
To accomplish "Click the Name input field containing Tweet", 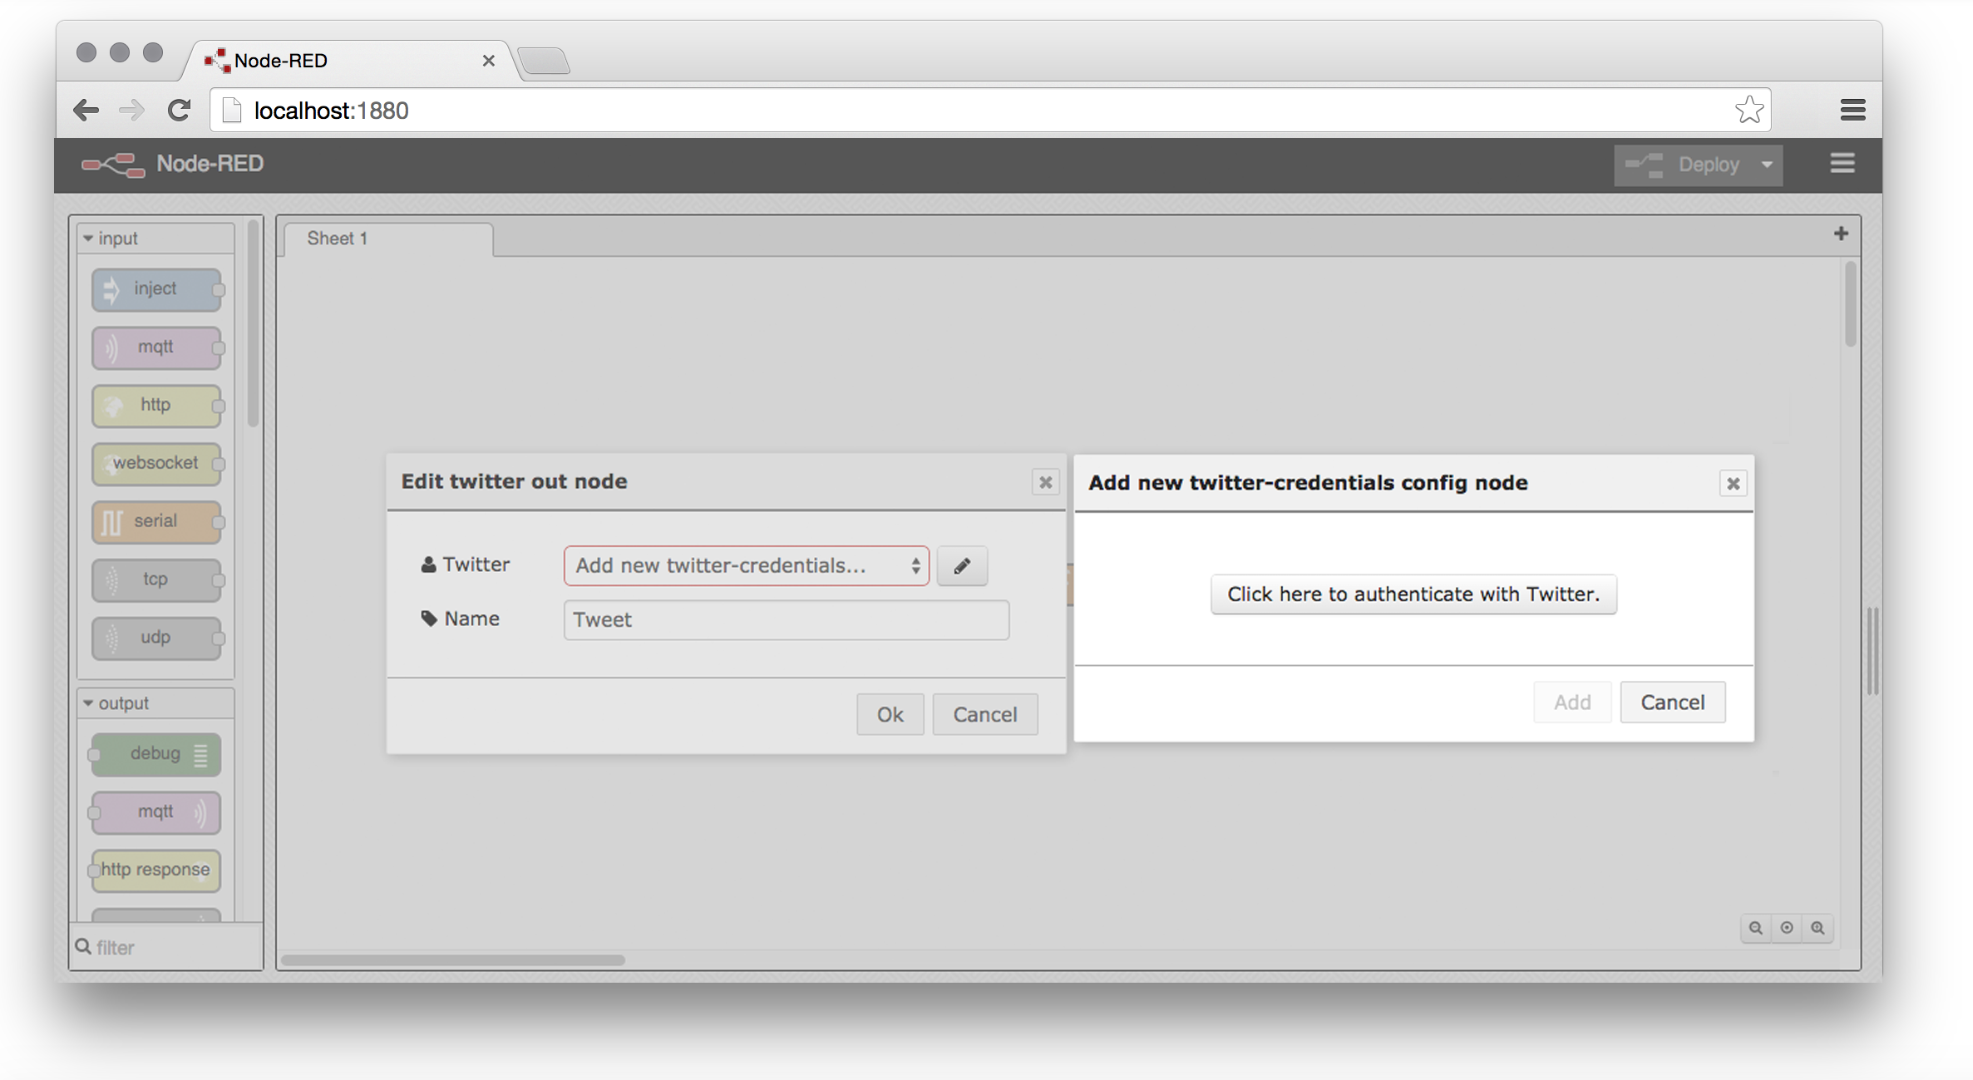I will (786, 620).
